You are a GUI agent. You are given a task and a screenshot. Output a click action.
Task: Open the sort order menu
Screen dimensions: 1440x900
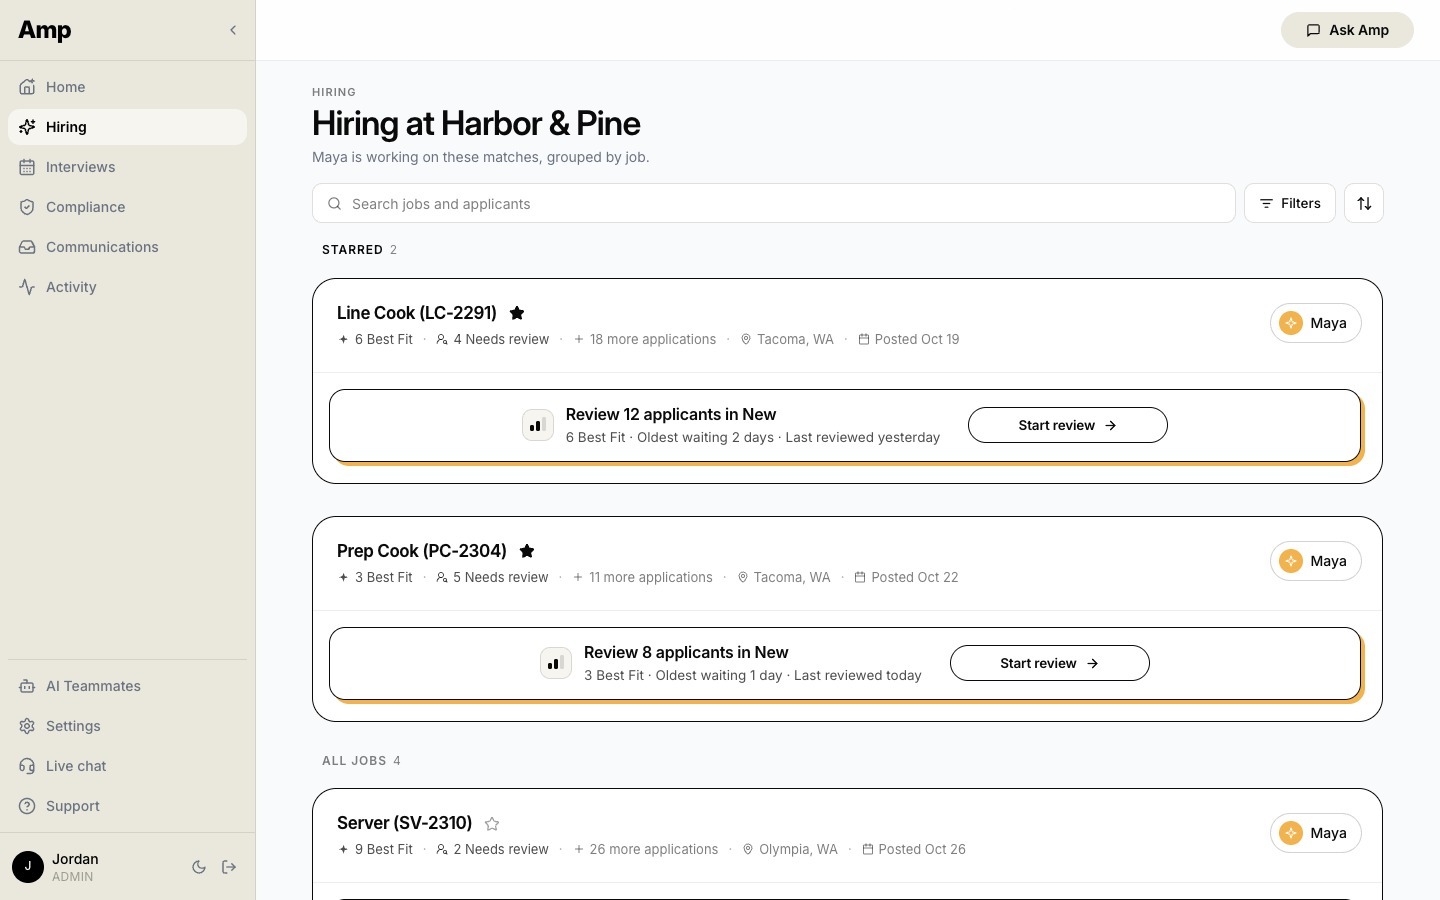pyautogui.click(x=1364, y=203)
